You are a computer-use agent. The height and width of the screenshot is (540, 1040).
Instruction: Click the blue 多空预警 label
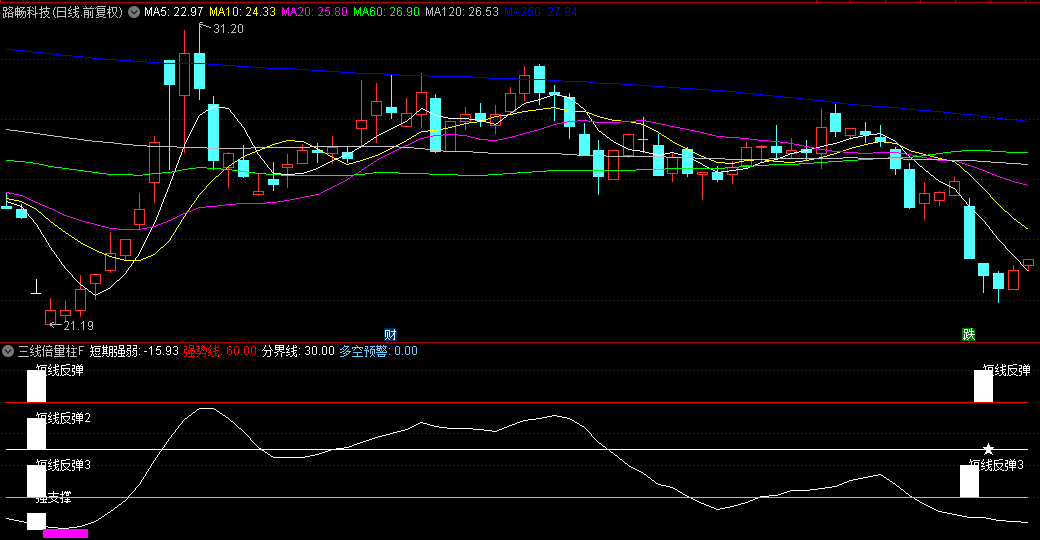coord(378,351)
